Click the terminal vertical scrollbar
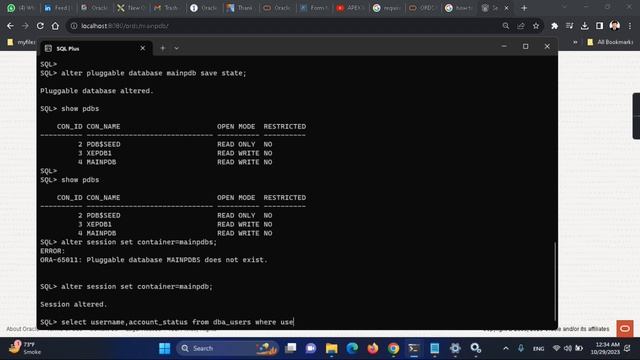Viewport: 640px width, 360px height. 555,282
